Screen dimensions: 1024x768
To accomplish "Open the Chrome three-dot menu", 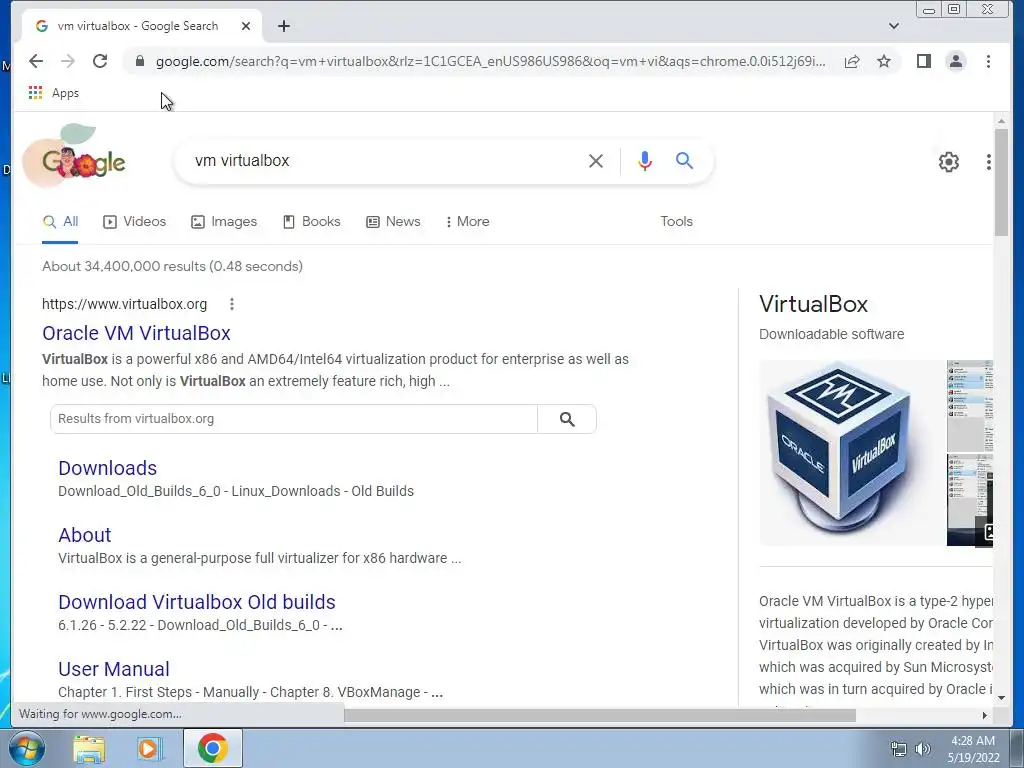I will [x=988, y=61].
